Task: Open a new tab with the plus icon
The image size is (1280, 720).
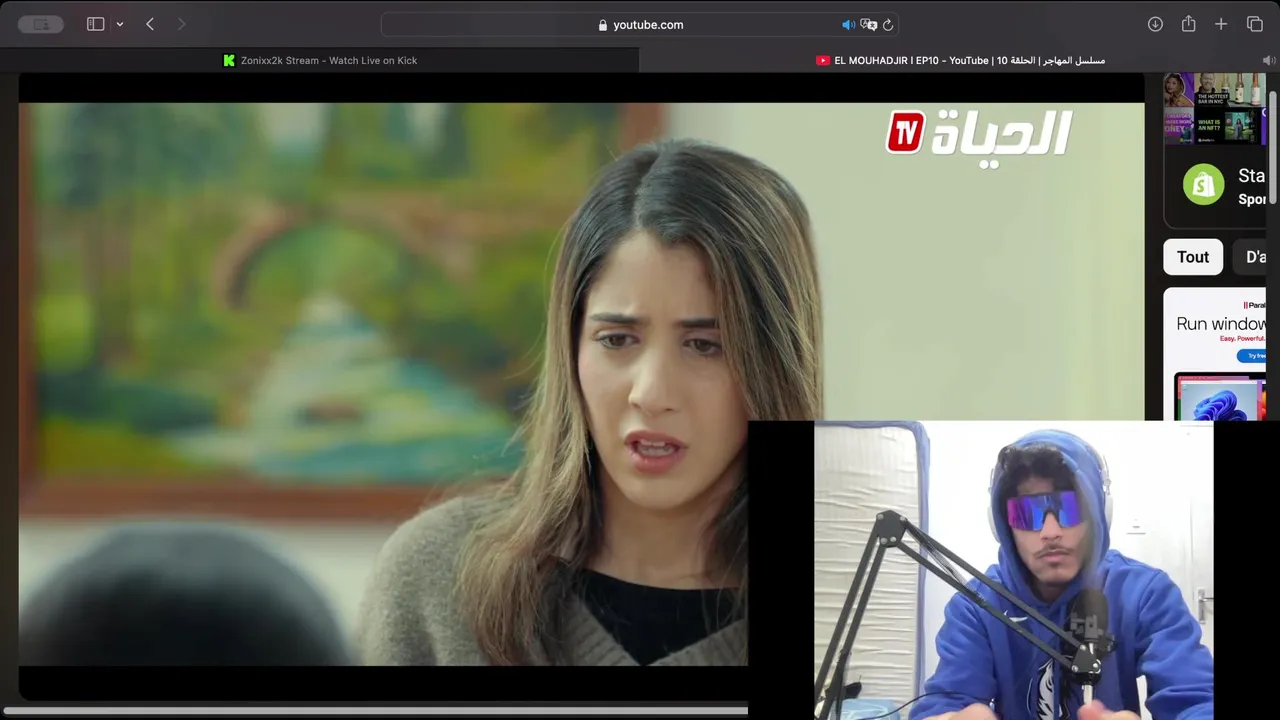Action: click(x=1221, y=24)
